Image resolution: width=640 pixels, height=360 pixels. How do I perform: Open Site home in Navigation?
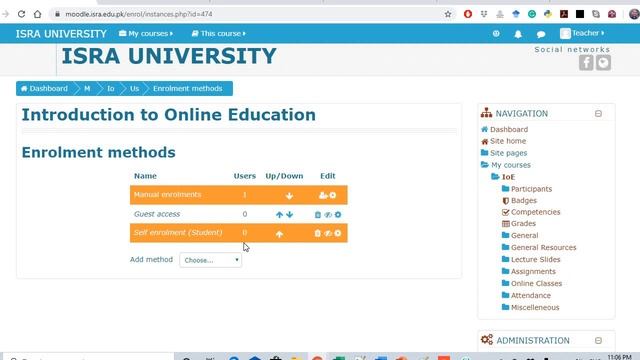click(x=508, y=141)
